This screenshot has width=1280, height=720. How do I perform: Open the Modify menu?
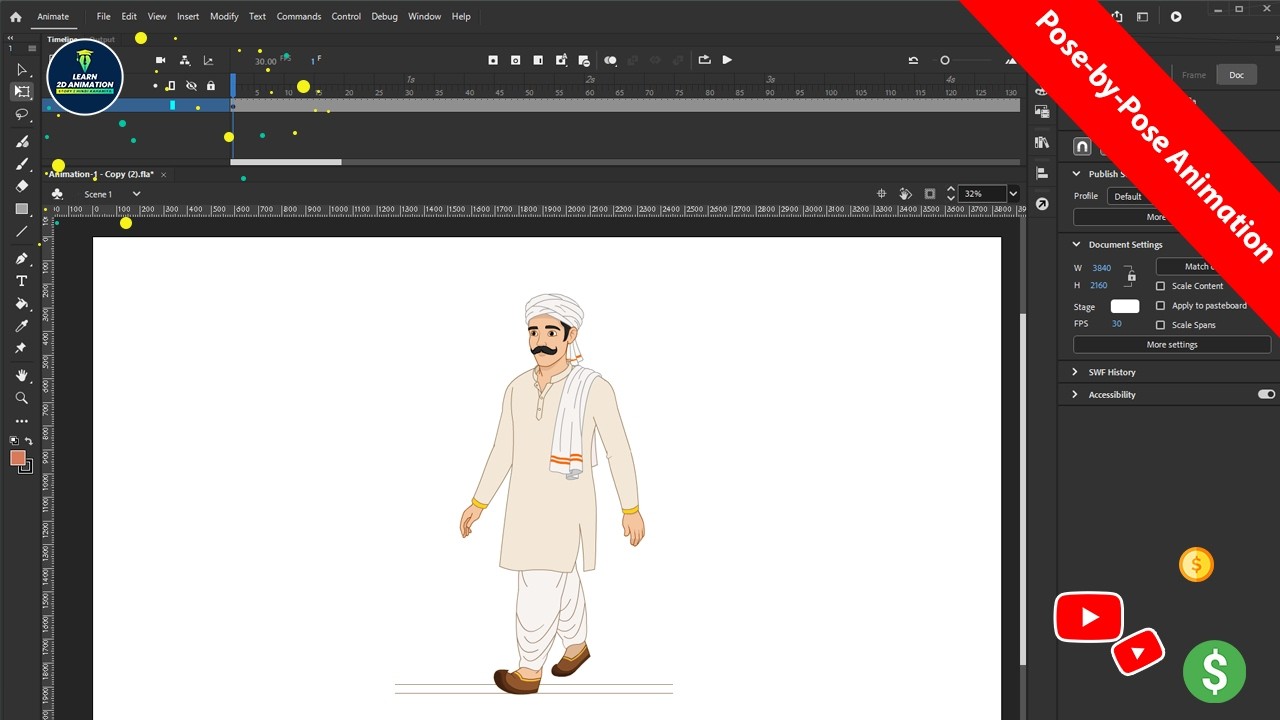click(224, 17)
